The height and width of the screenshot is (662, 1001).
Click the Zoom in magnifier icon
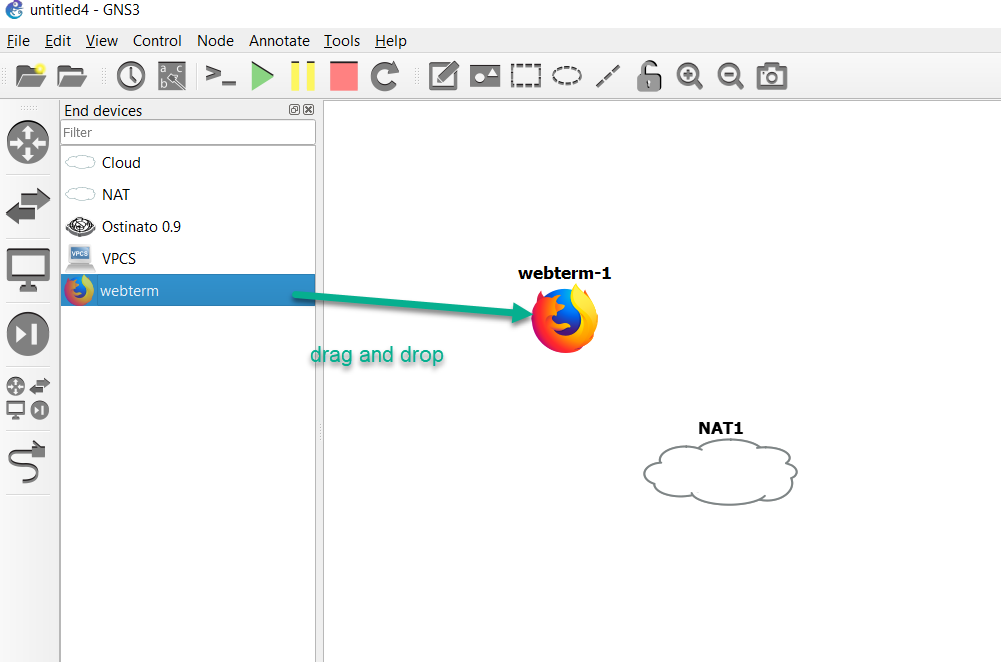(689, 76)
